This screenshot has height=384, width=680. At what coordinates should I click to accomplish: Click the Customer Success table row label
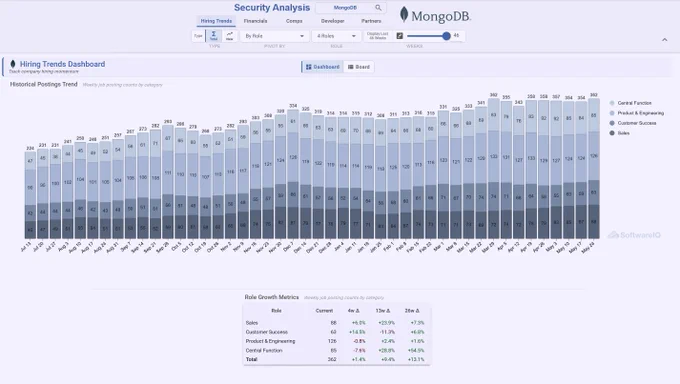click(x=267, y=332)
